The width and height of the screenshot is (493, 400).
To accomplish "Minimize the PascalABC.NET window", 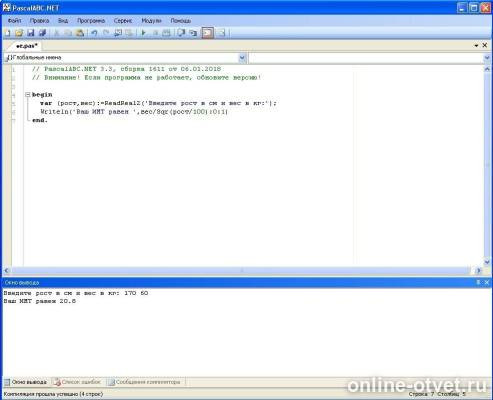I will (x=462, y=7).
